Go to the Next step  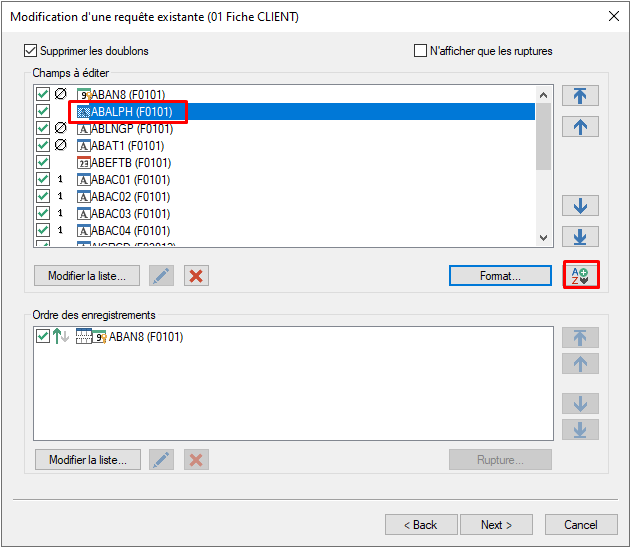click(x=496, y=525)
